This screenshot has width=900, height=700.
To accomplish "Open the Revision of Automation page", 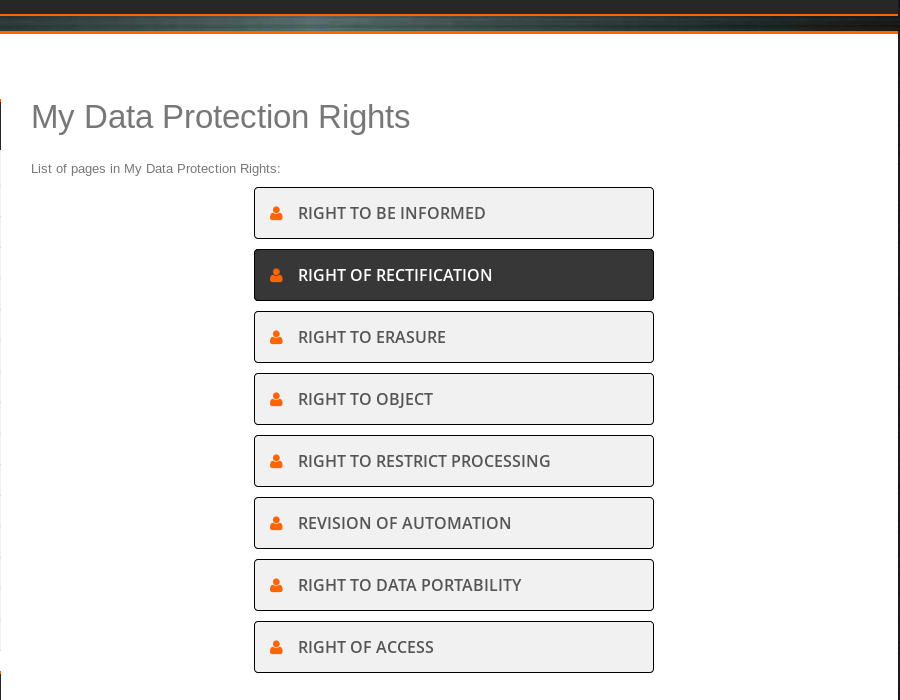I will tap(453, 523).
